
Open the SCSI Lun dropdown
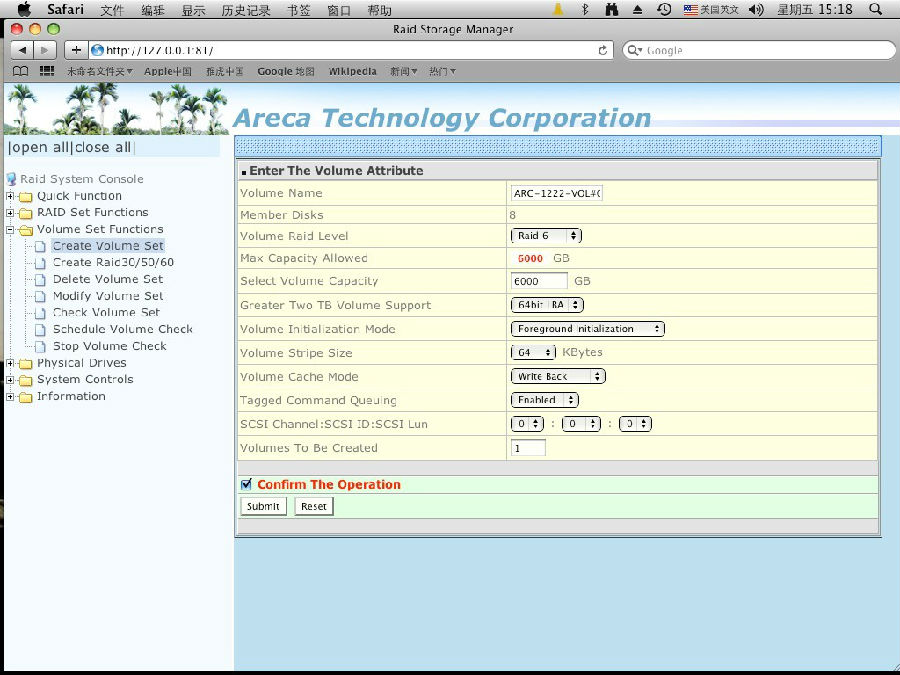point(635,424)
